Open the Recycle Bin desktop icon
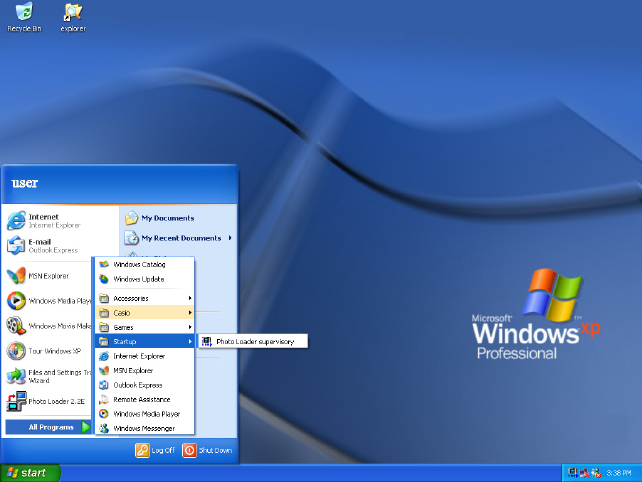Screen dimensions: 642x482 pyautogui.click(x=24, y=14)
